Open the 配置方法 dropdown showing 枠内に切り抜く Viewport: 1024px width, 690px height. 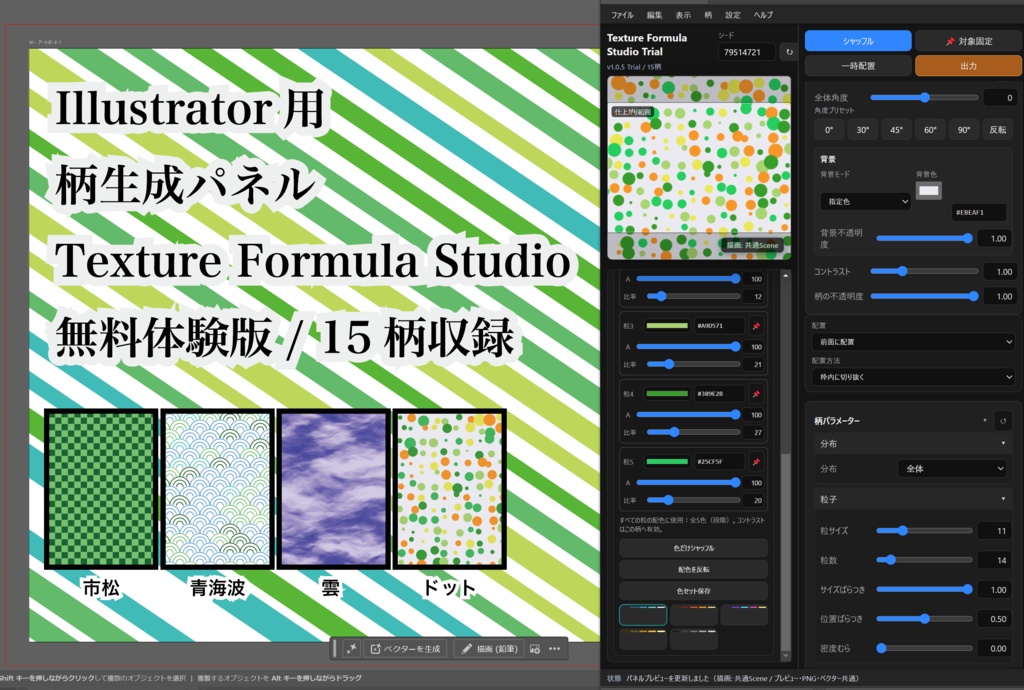913,377
